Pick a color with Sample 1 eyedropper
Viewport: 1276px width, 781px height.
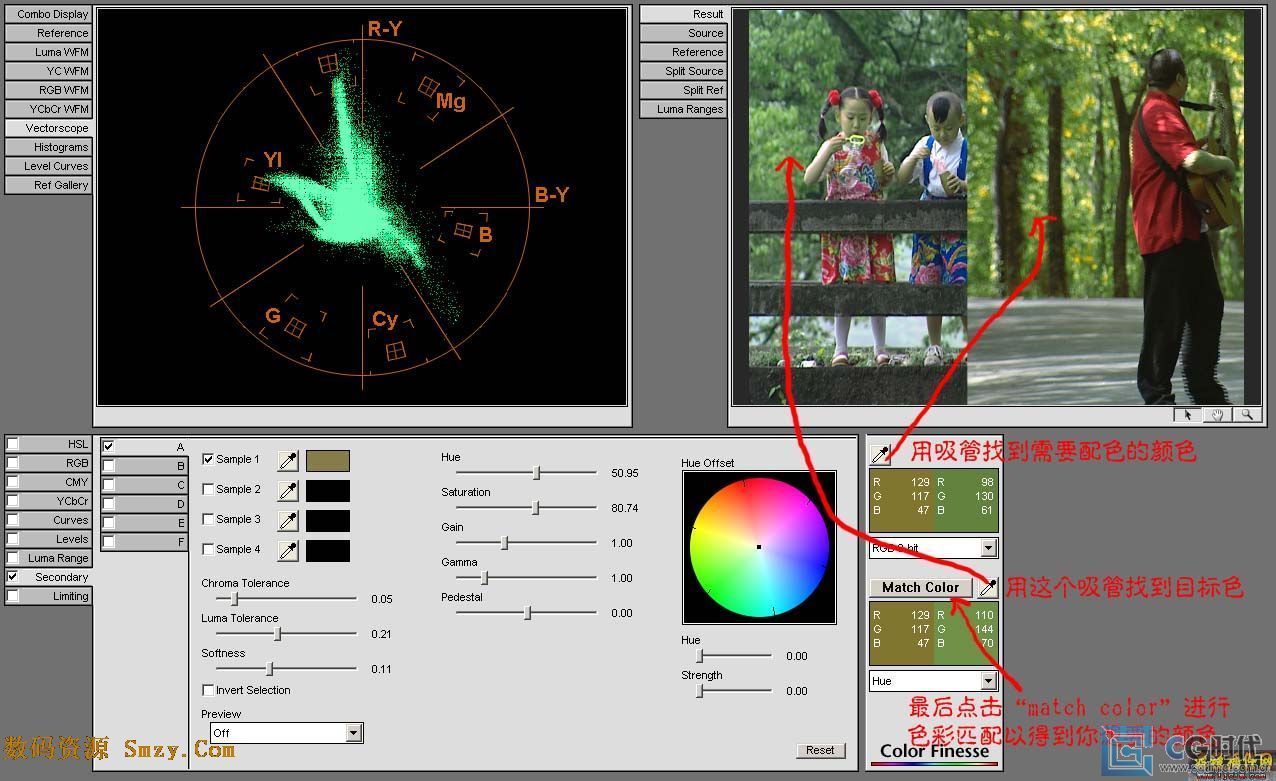[x=288, y=460]
